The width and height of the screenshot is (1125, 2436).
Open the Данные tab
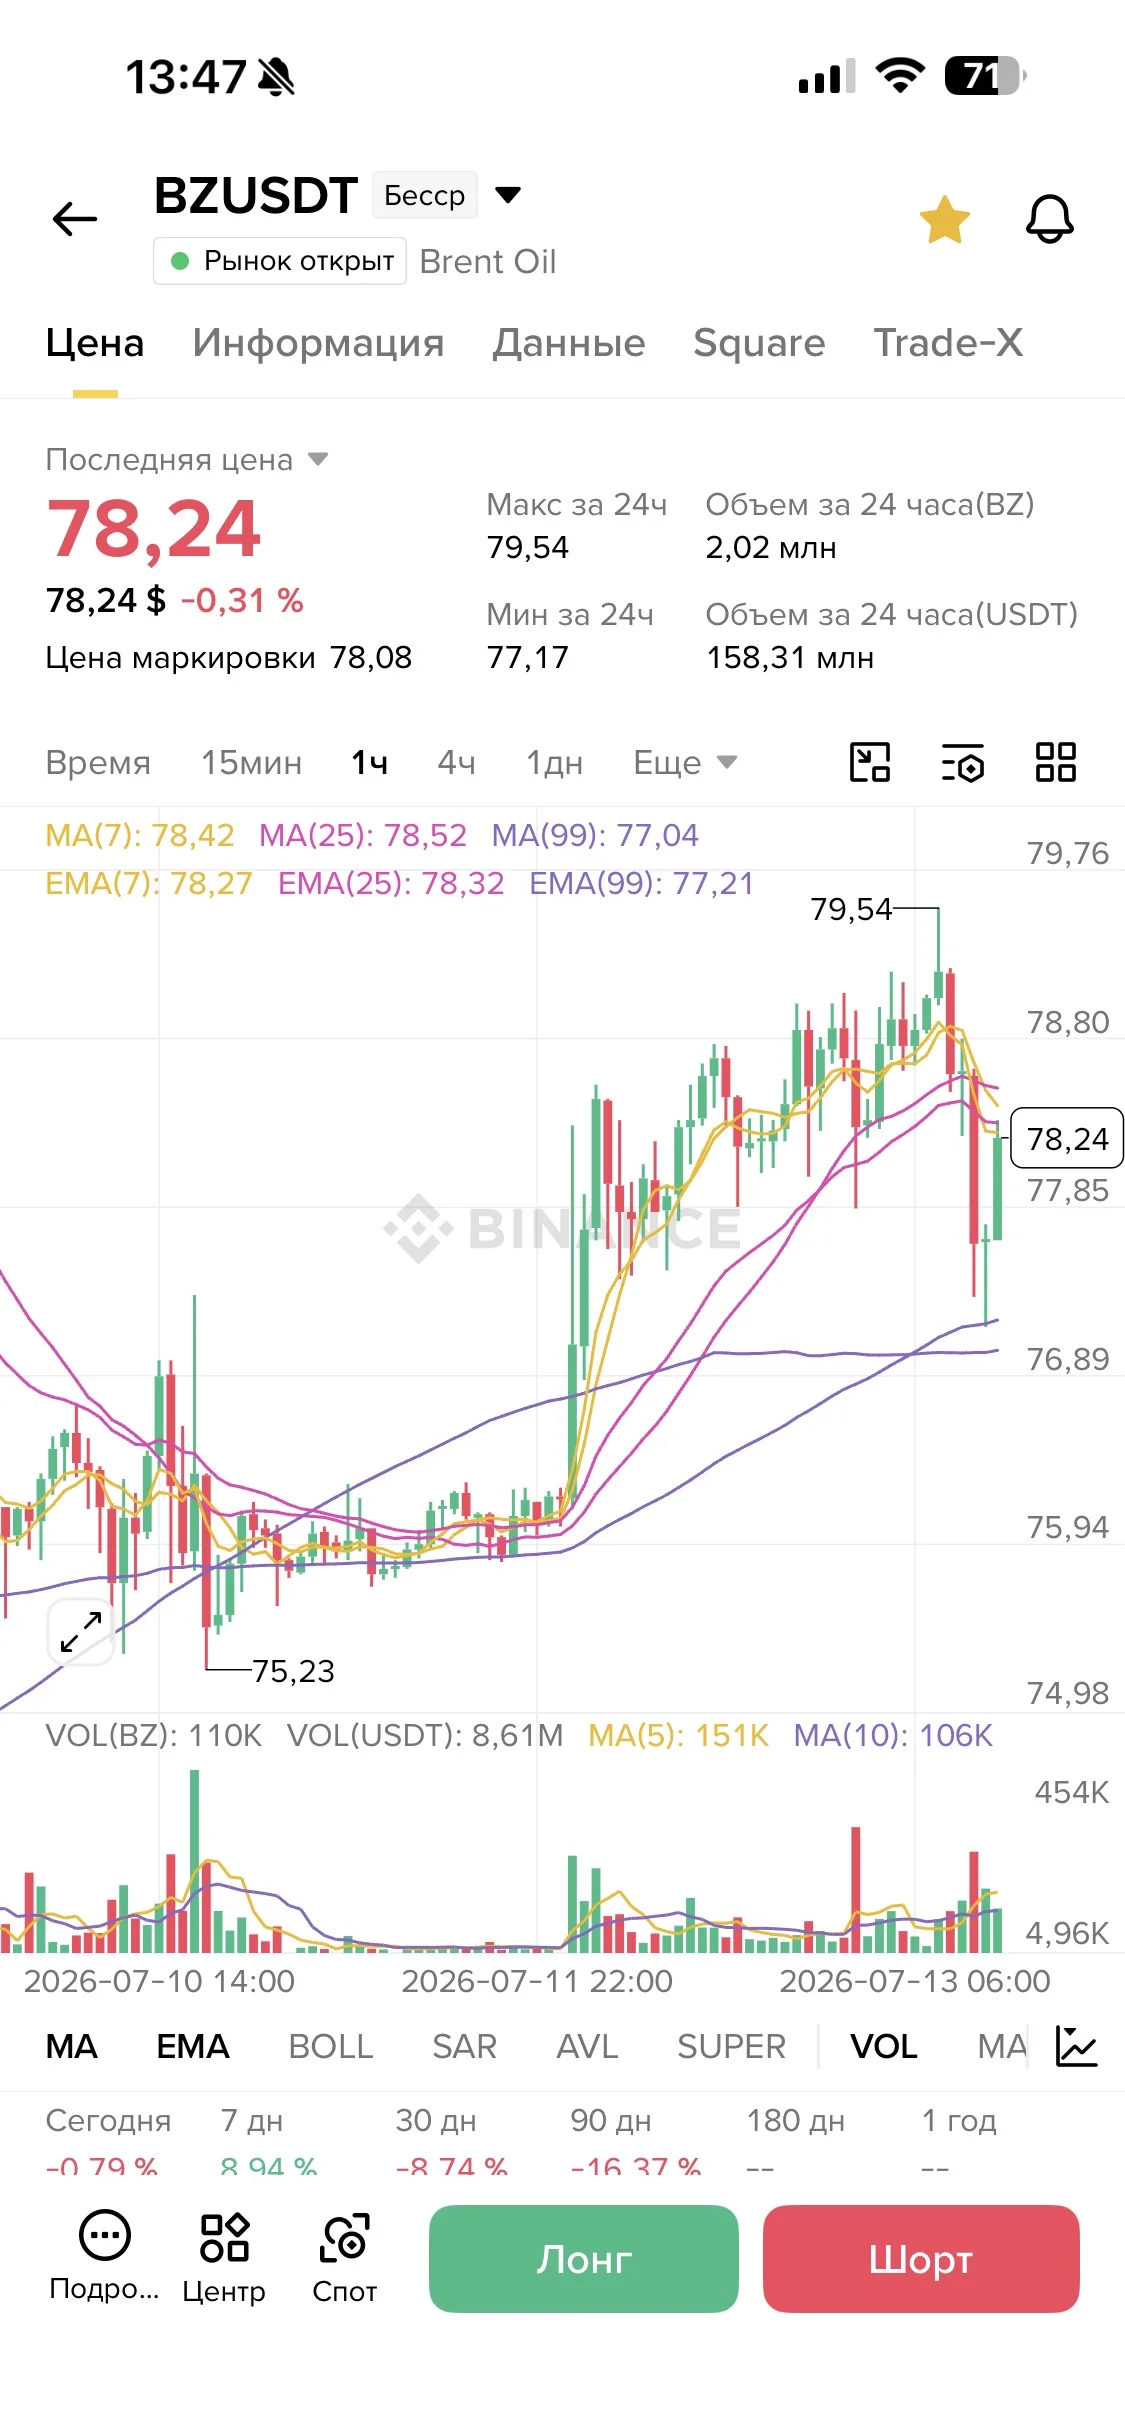pyautogui.click(x=569, y=343)
